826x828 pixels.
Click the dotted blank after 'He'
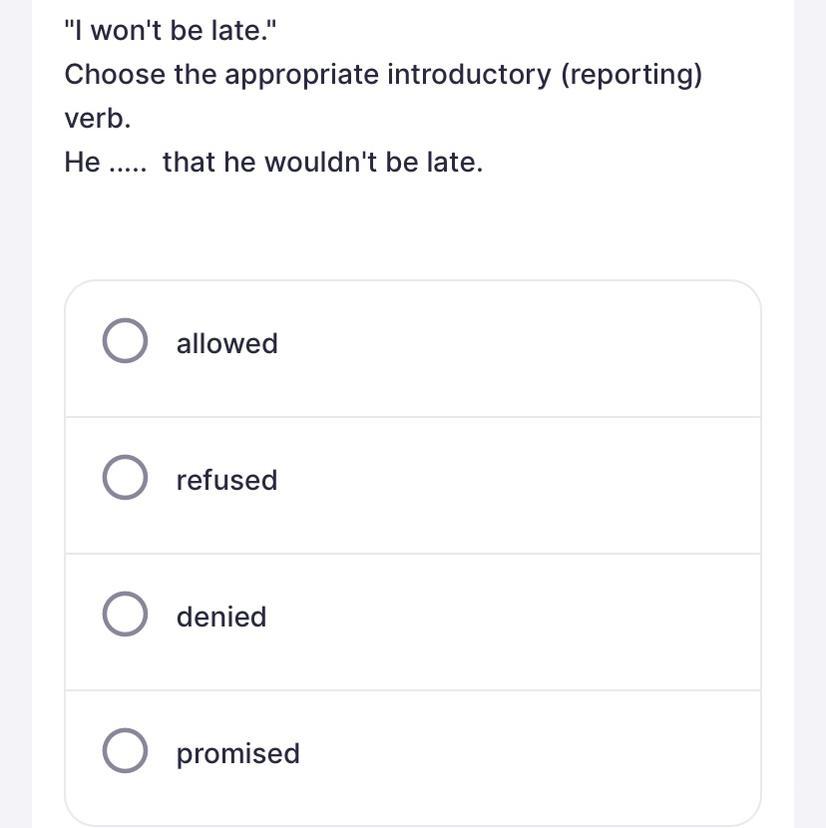click(x=127, y=170)
